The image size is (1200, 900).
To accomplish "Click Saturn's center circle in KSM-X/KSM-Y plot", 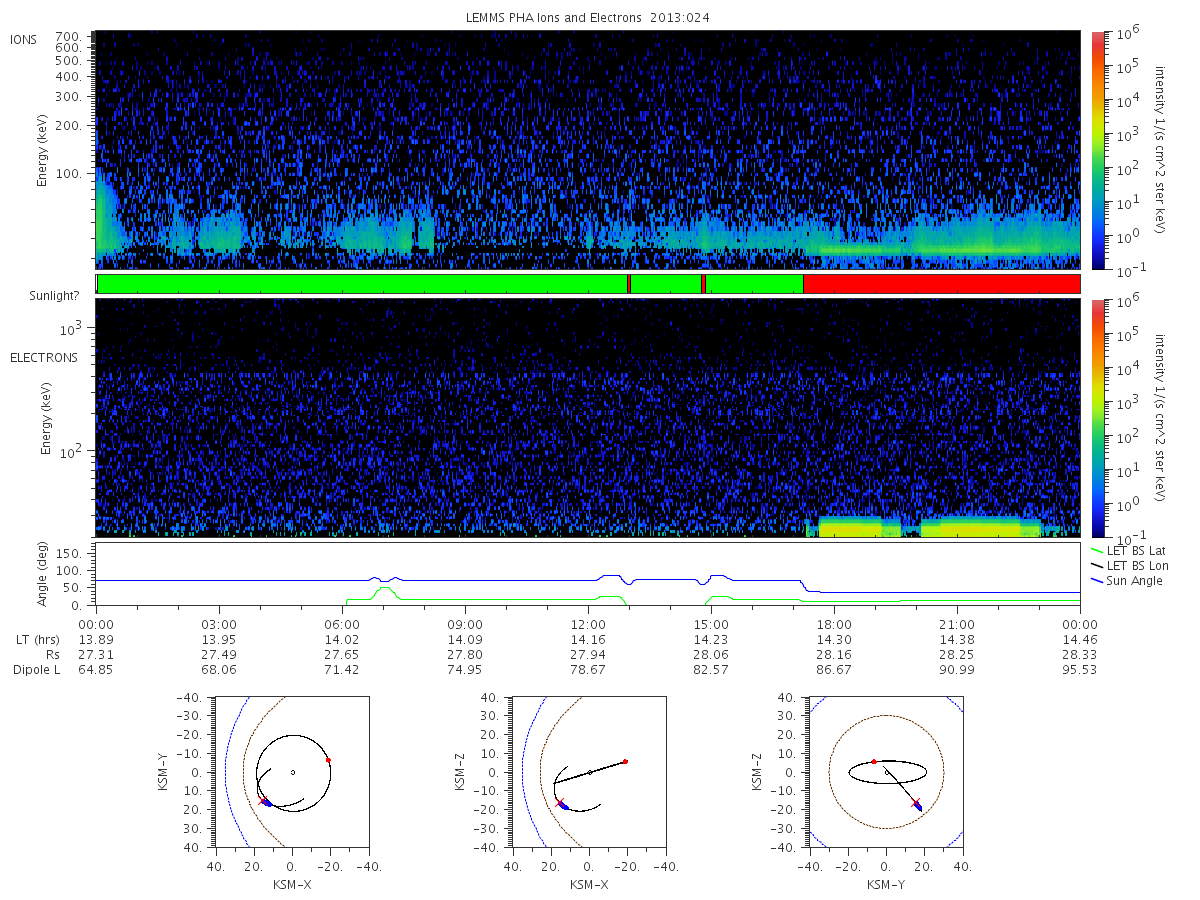I will pos(292,772).
